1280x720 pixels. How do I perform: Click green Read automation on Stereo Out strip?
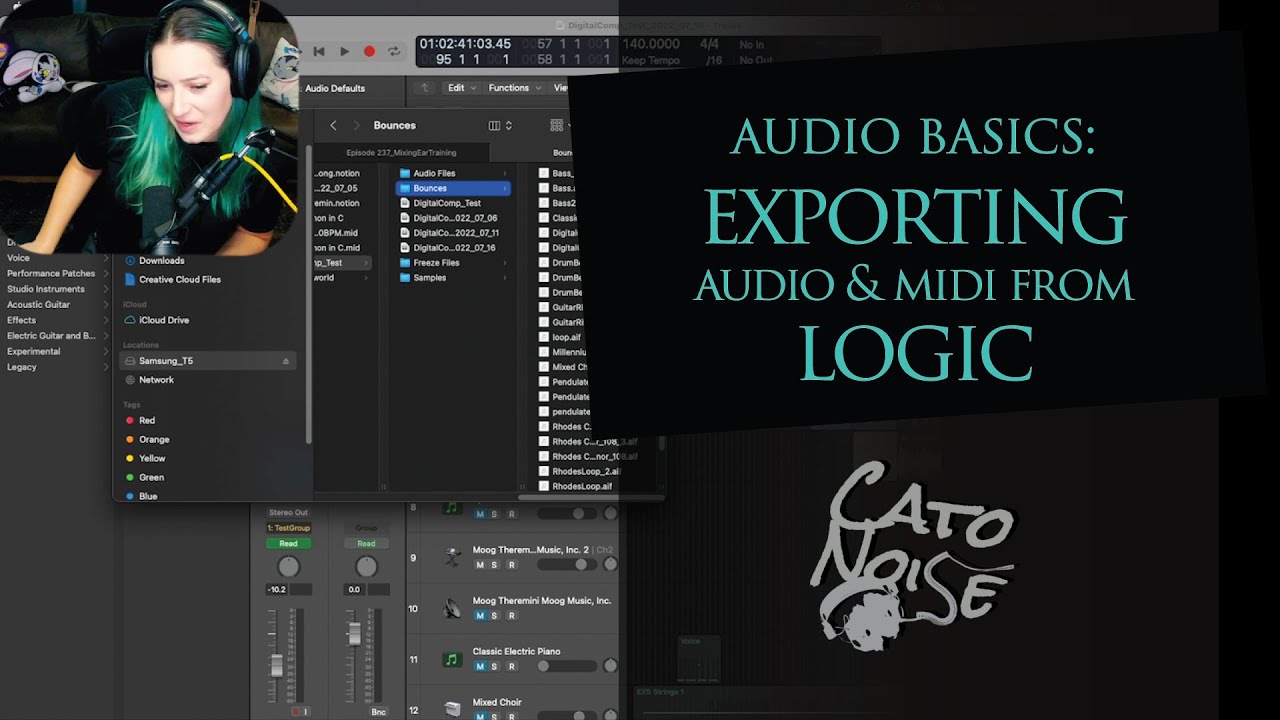click(x=288, y=544)
